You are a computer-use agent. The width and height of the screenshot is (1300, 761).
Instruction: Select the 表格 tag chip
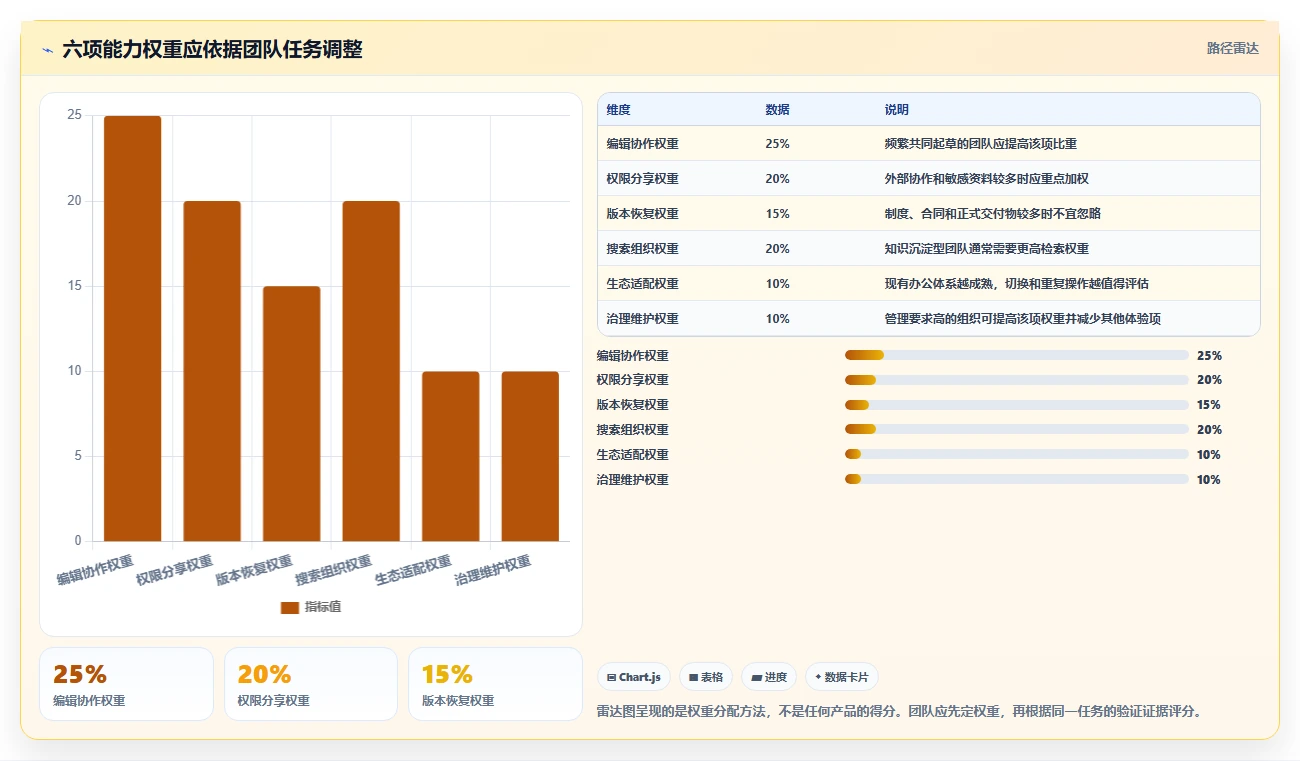coord(706,677)
